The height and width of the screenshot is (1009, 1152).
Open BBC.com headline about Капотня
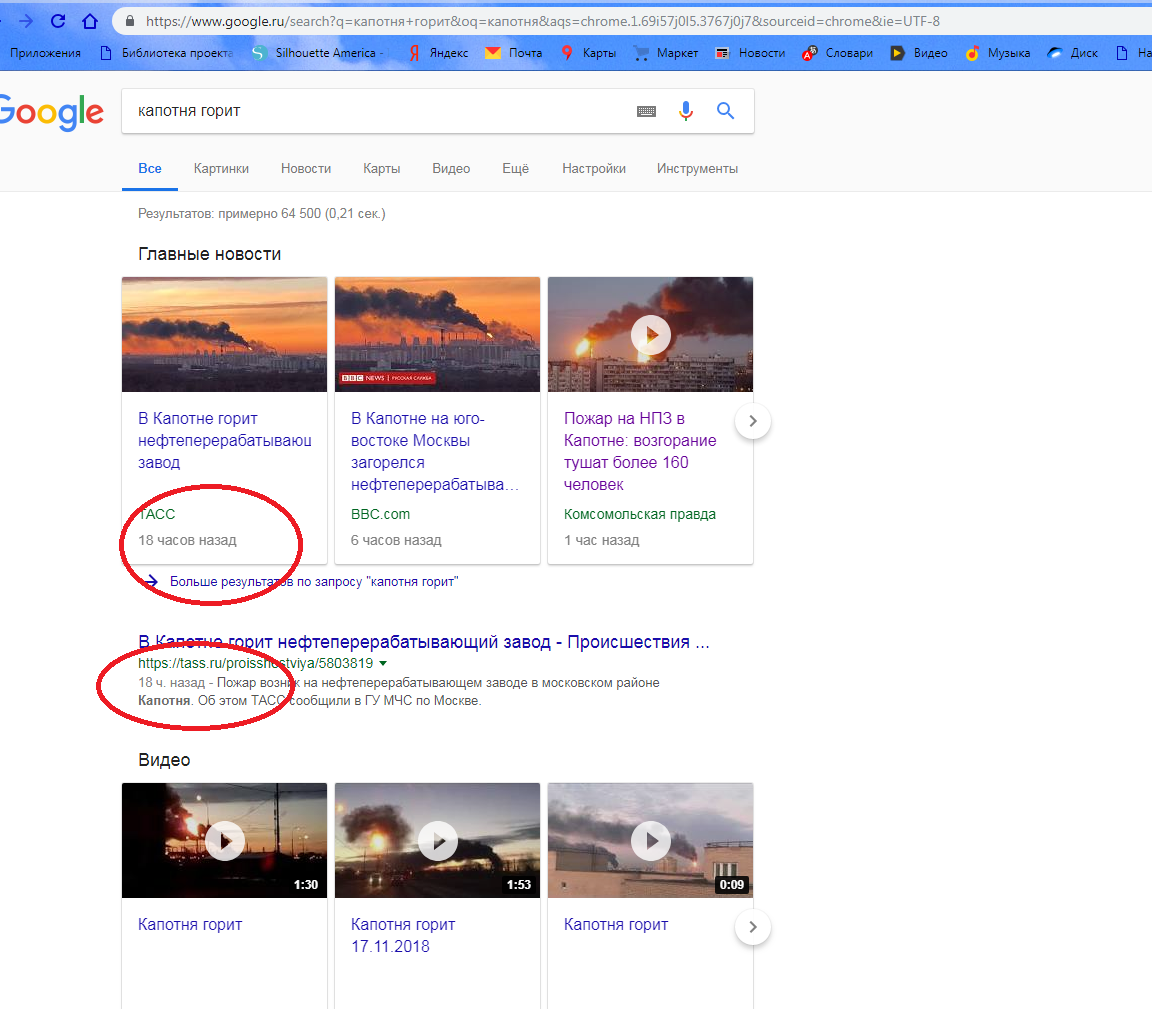coord(435,451)
